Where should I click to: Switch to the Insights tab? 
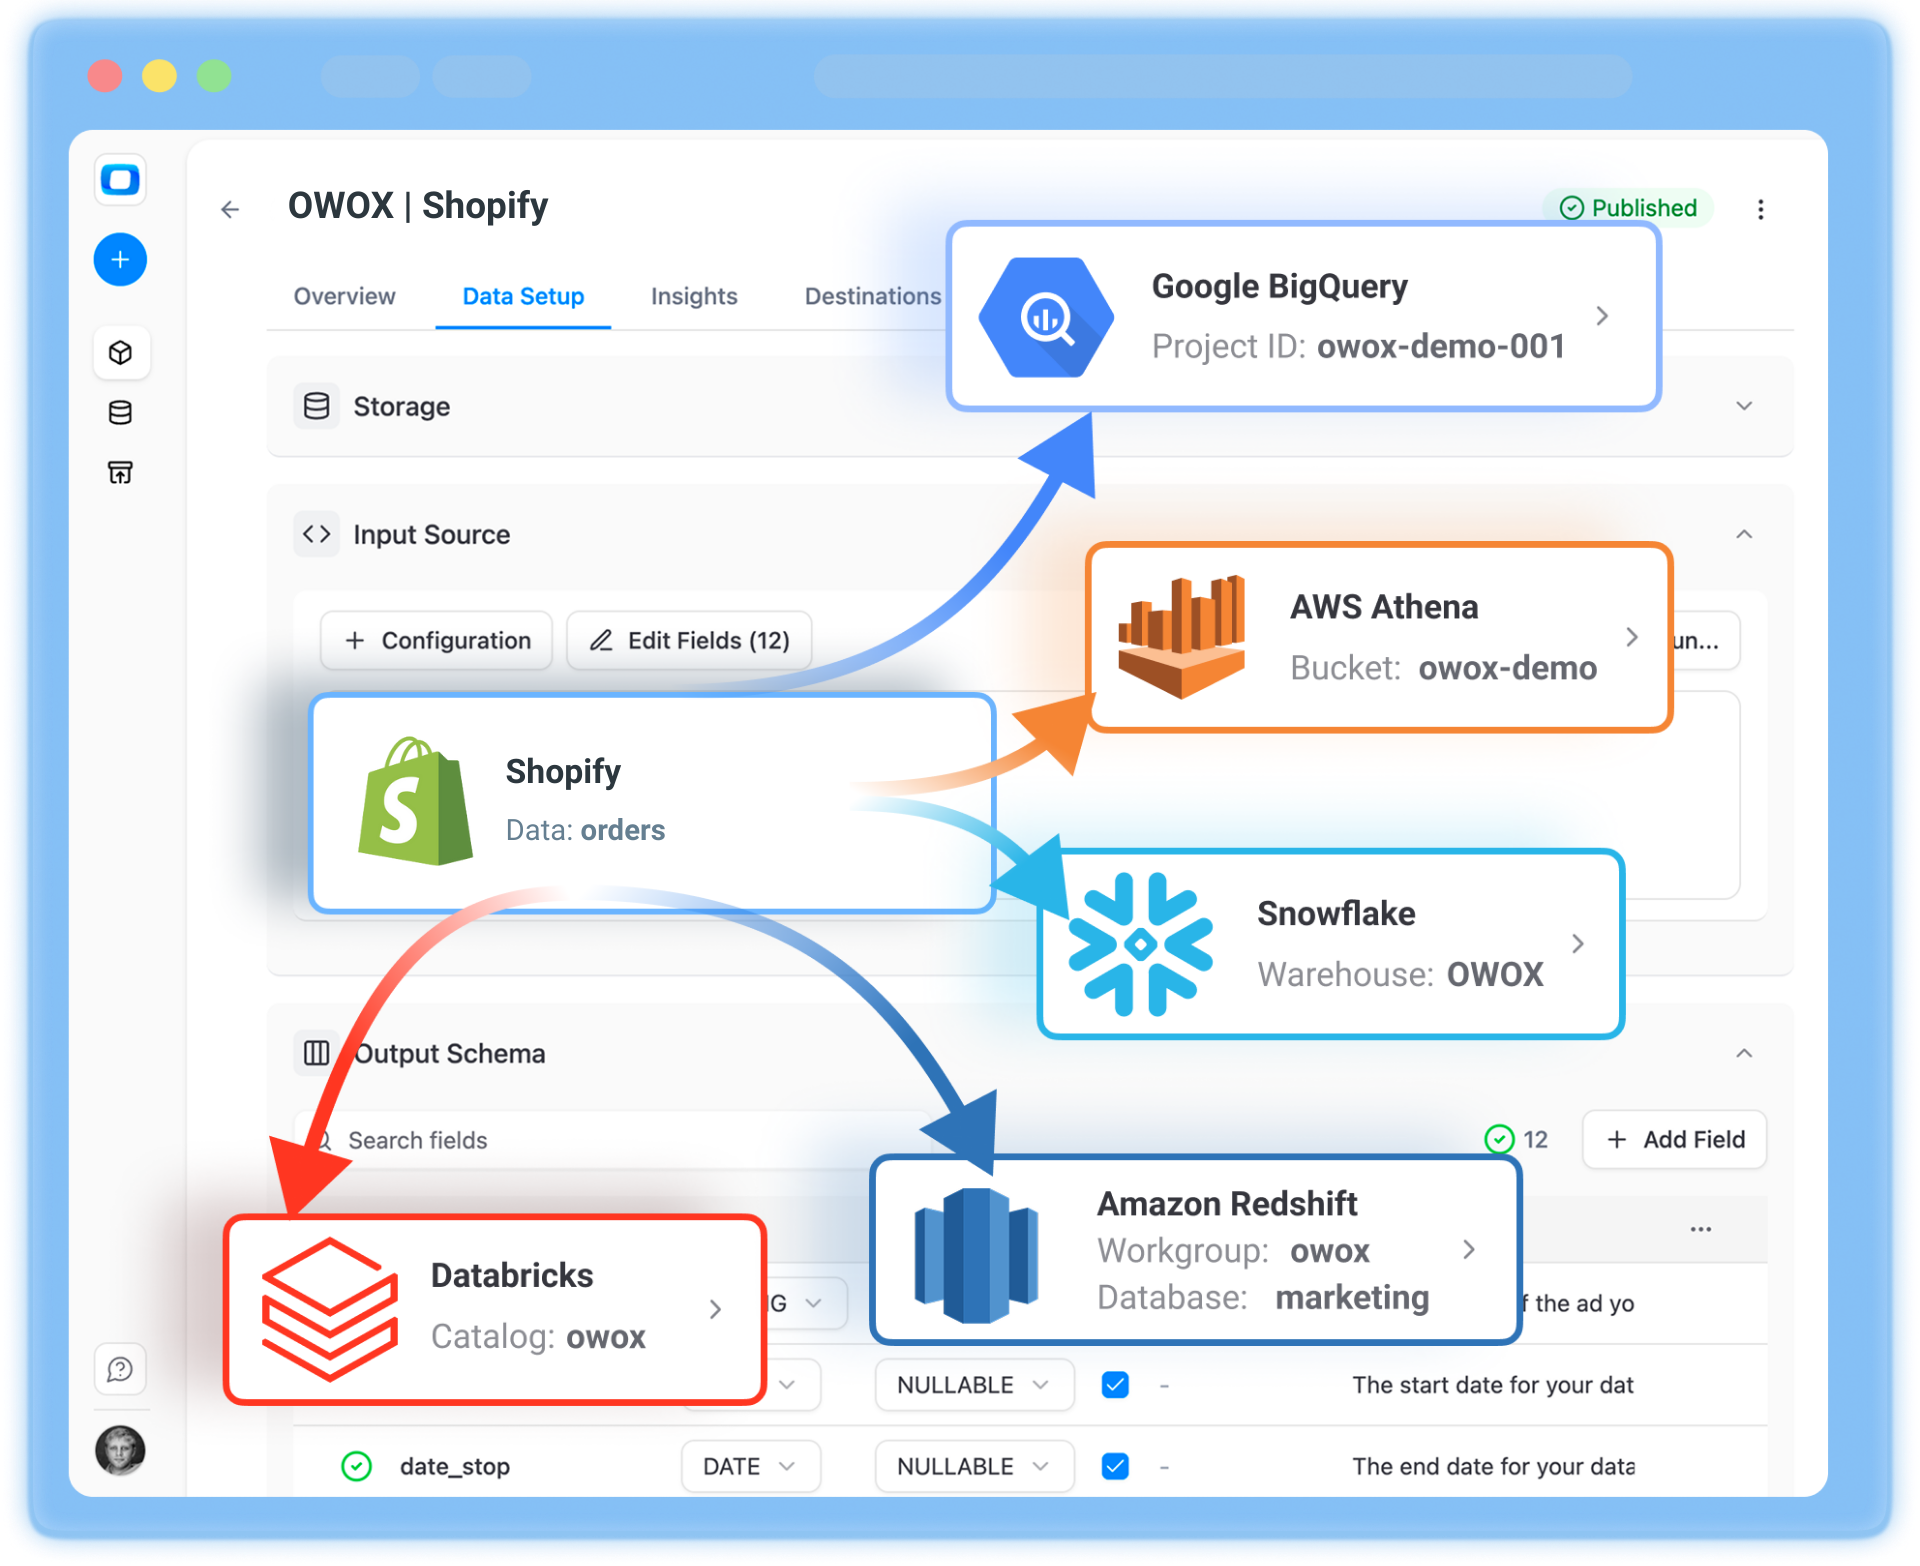tap(693, 296)
